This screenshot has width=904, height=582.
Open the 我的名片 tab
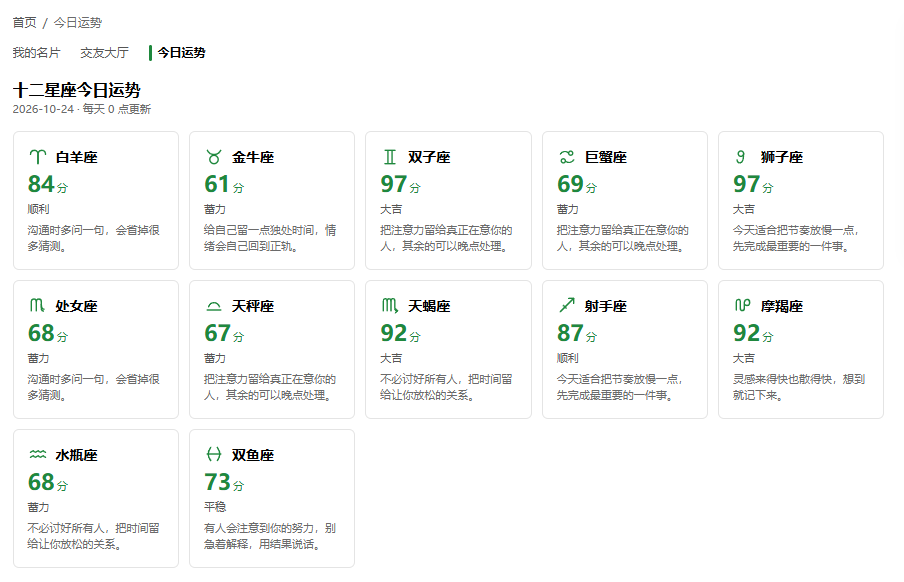36,53
